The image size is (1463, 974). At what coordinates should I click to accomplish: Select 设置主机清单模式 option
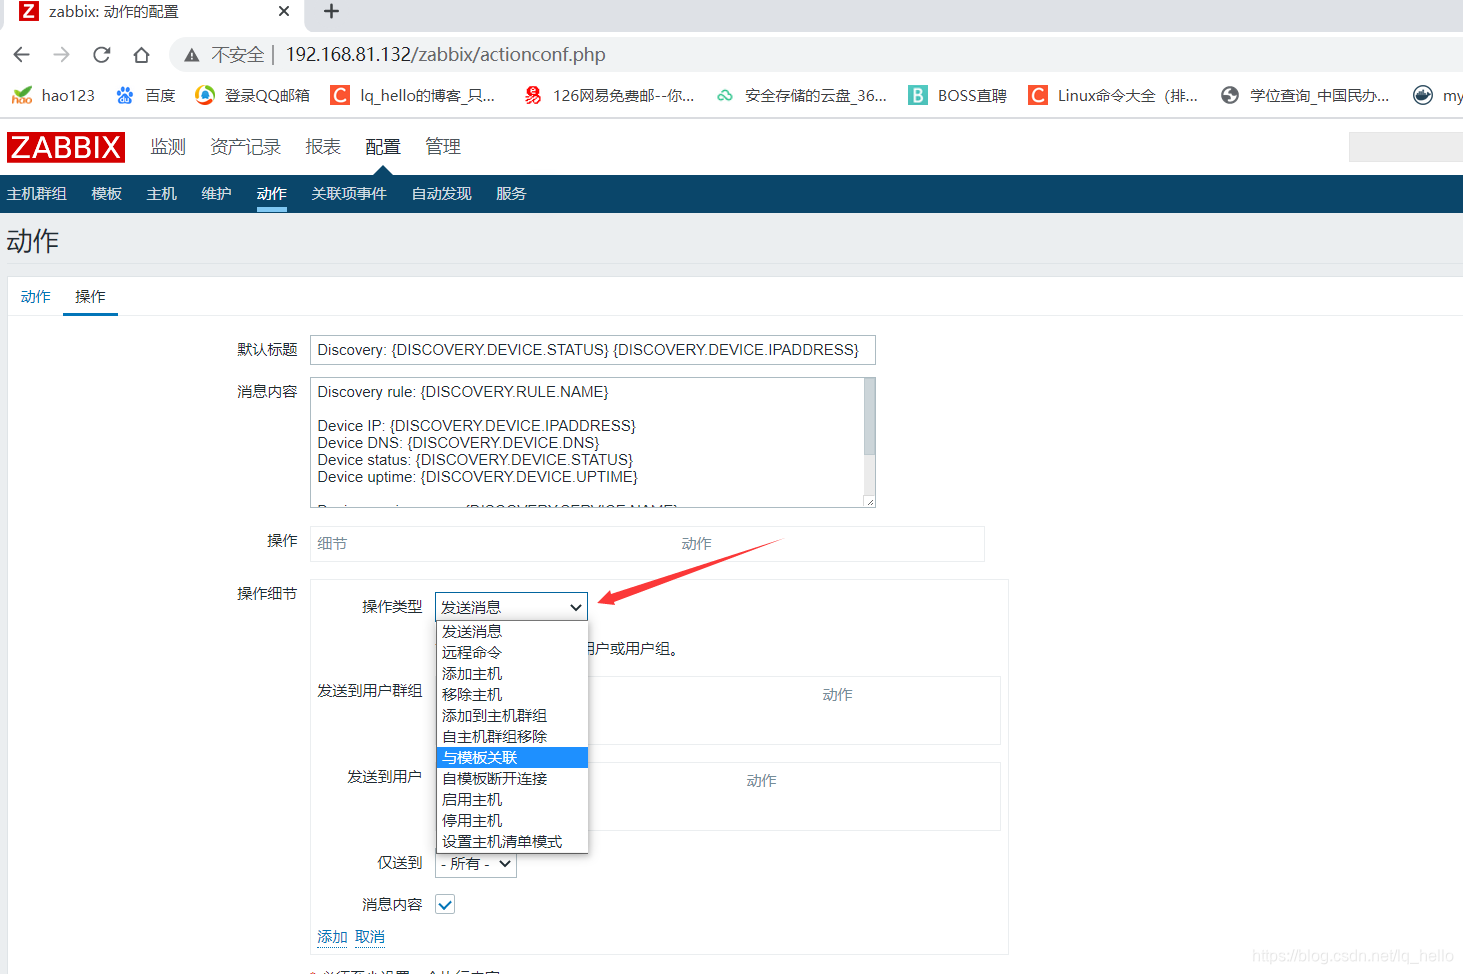[512, 841]
